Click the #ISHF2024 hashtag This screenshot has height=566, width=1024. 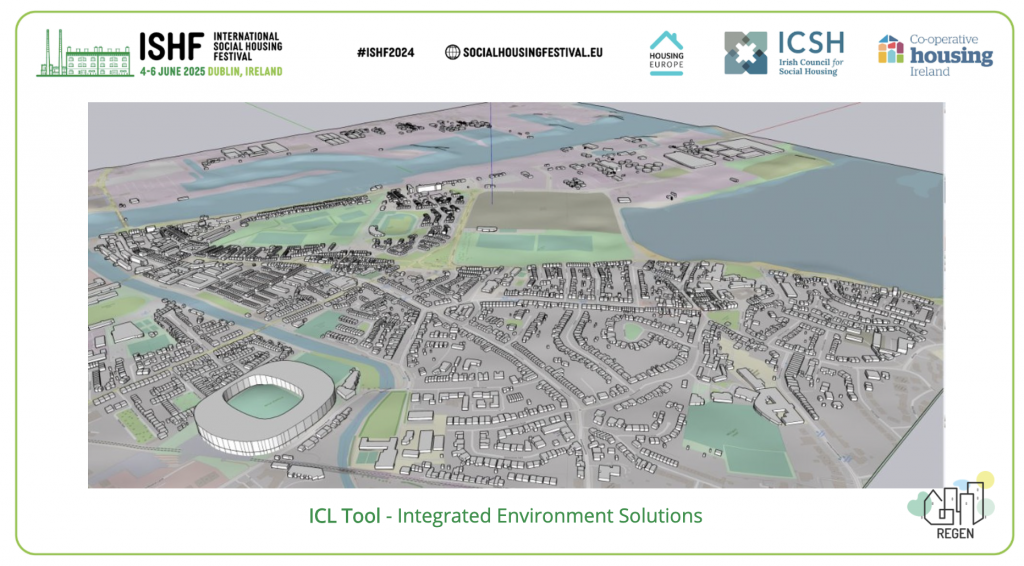click(385, 52)
